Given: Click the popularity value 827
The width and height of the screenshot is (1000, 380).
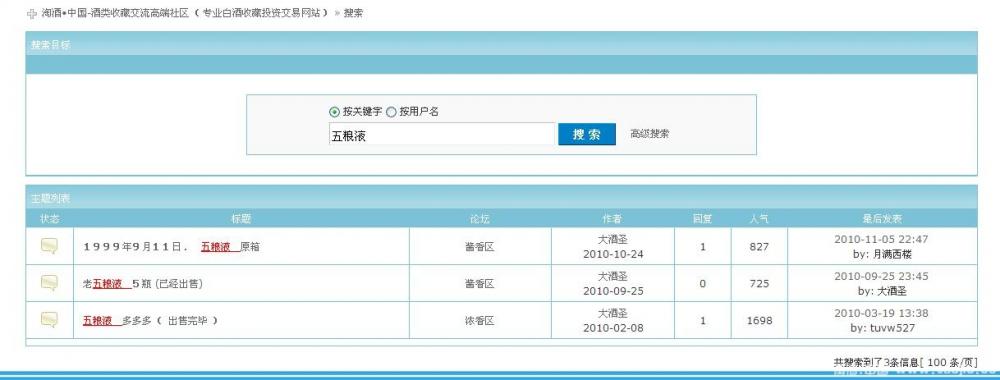Looking at the screenshot, I should (x=759, y=247).
